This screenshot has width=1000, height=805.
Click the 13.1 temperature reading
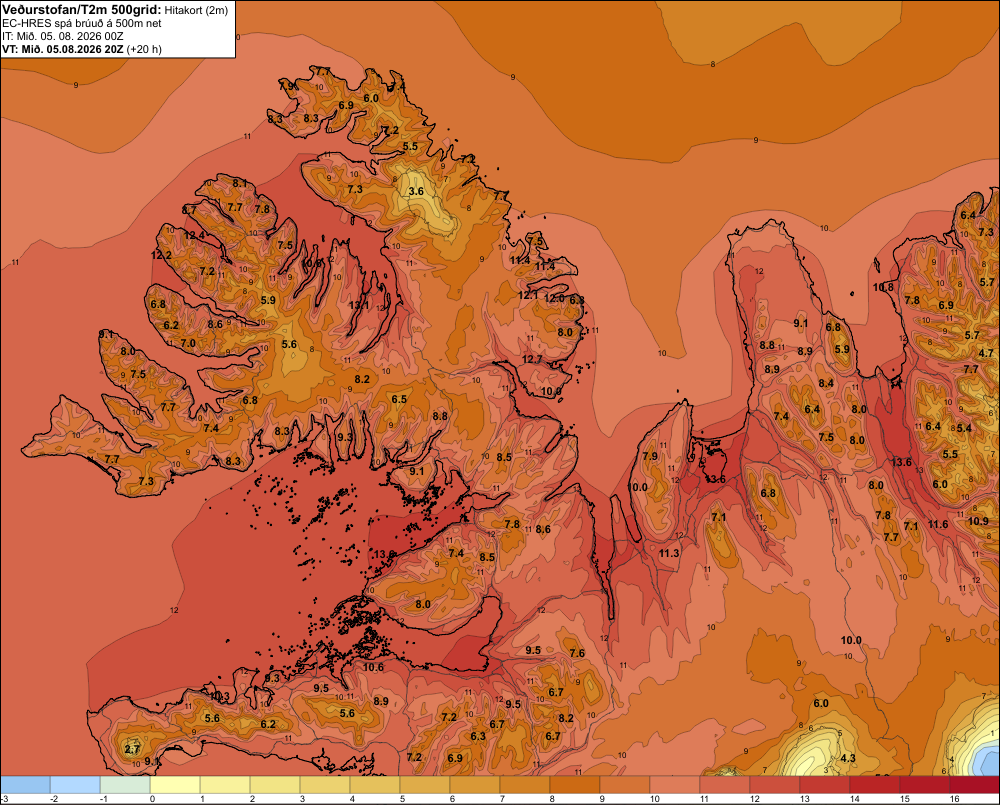click(x=359, y=305)
